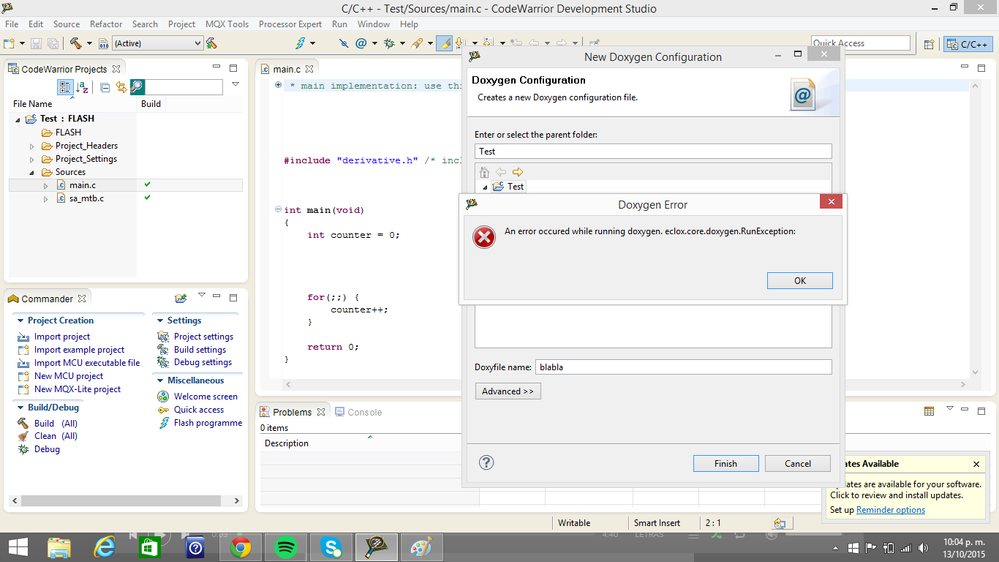Open the Run menu
Screen dimensions: 999x562
[340, 24]
